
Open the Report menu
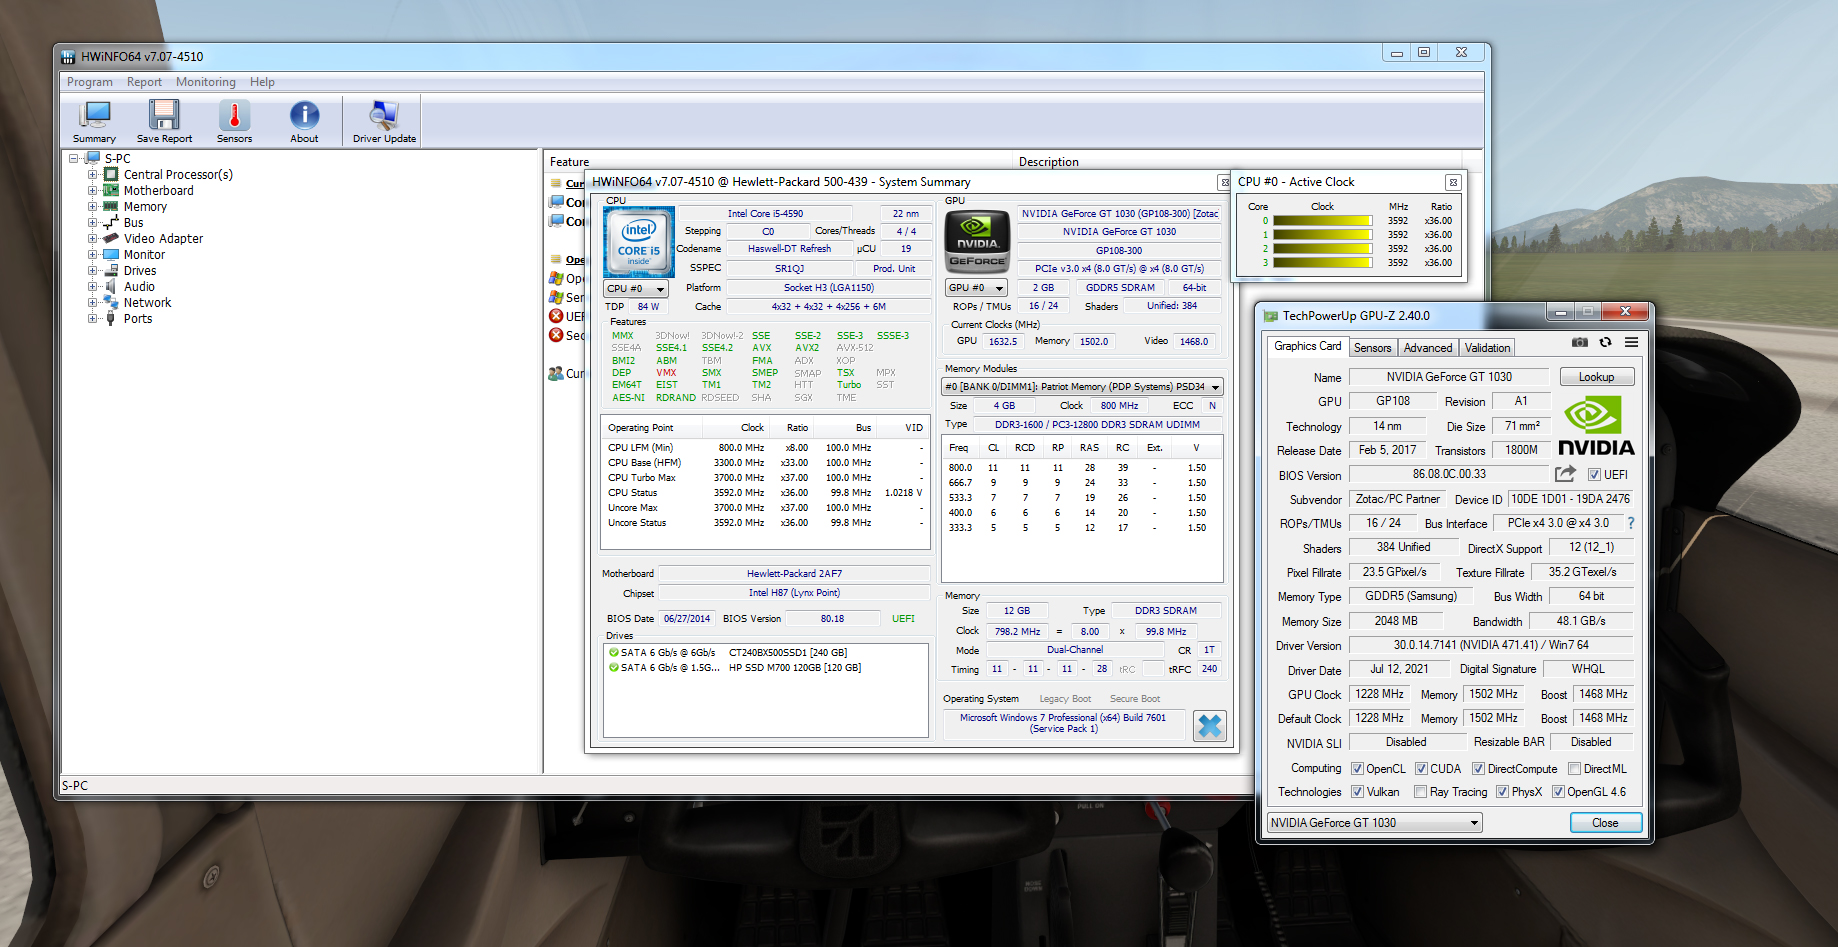[x=144, y=82]
